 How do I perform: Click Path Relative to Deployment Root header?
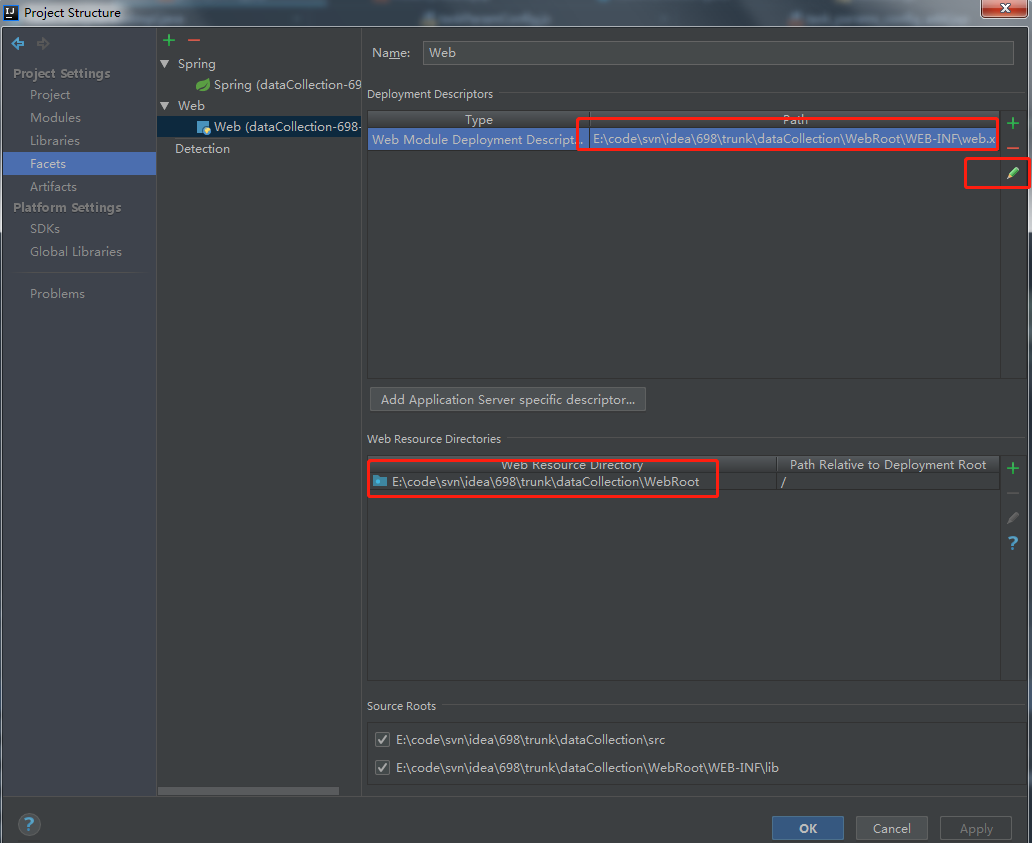pyautogui.click(x=888, y=465)
